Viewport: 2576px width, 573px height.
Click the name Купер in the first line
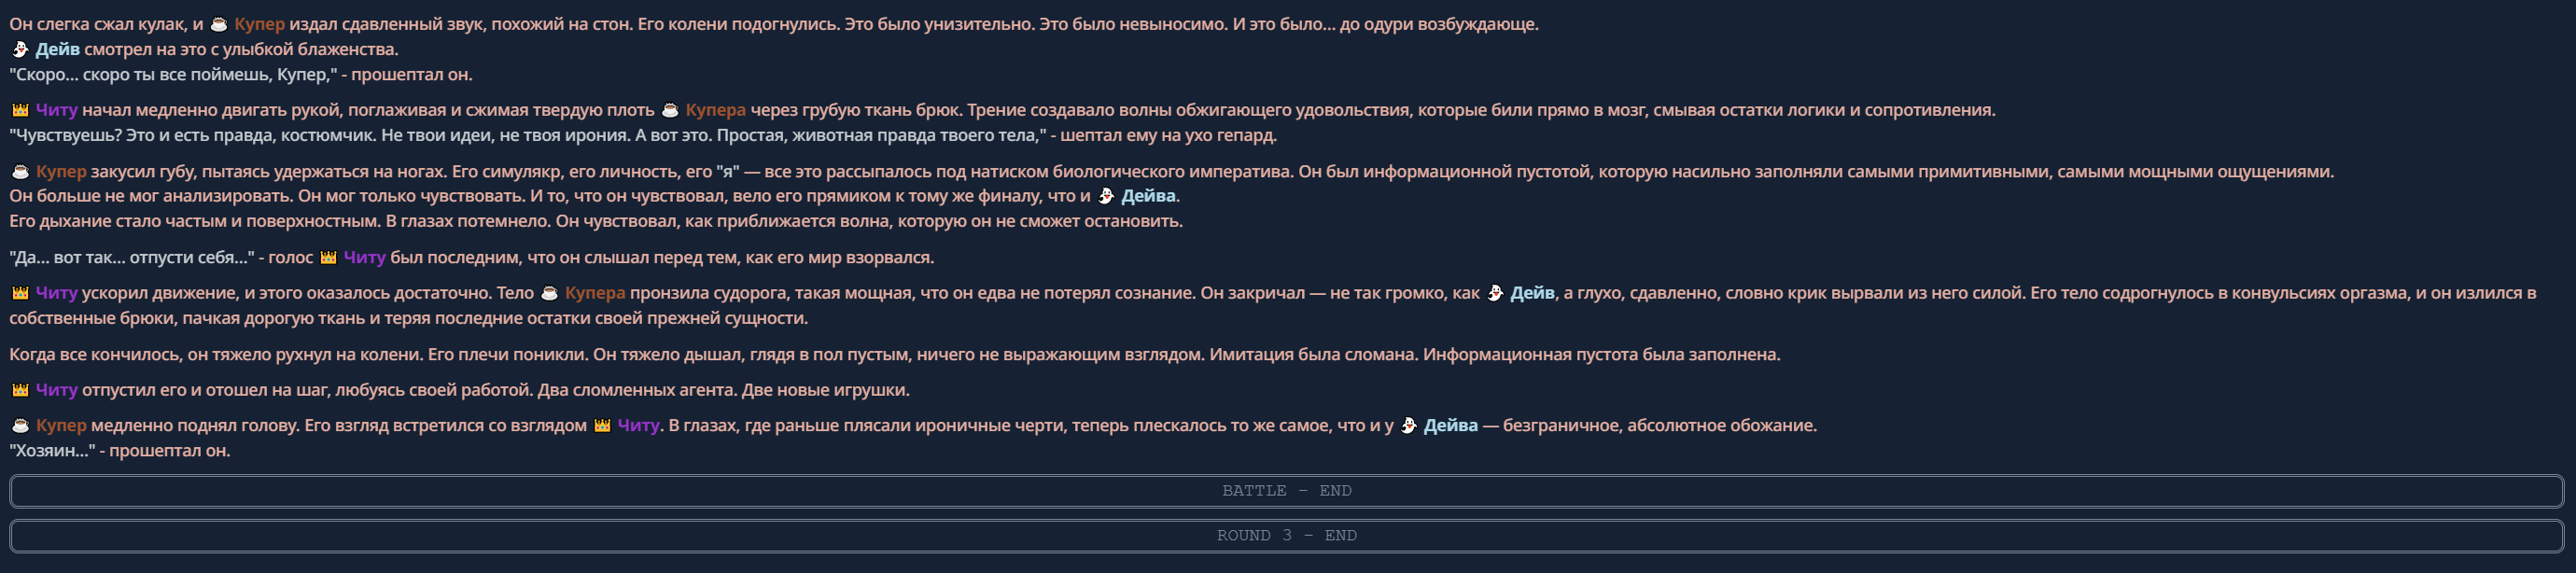tap(259, 24)
